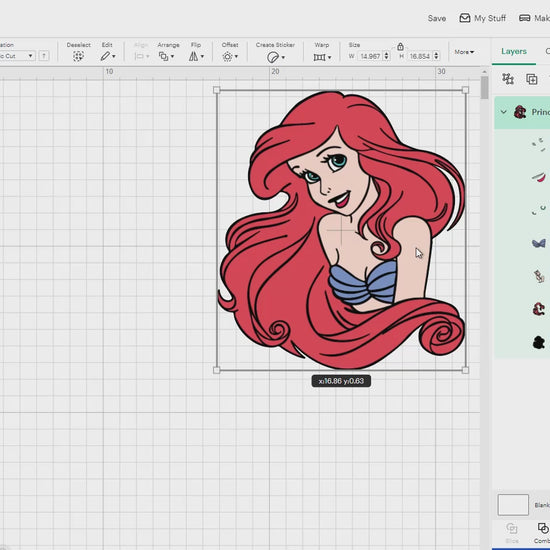Click the Deselect icon
The image size is (550, 550).
(x=78, y=56)
